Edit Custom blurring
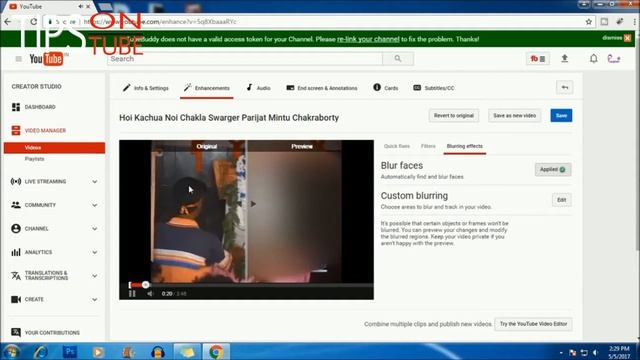Image resolution: width=640 pixels, height=360 pixels. coord(562,200)
